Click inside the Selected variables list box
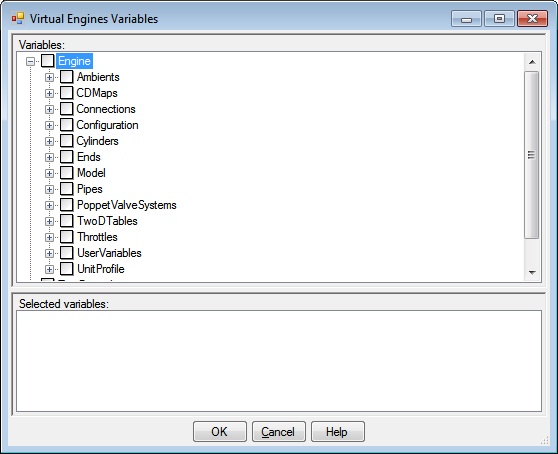The image size is (558, 454). (279, 361)
